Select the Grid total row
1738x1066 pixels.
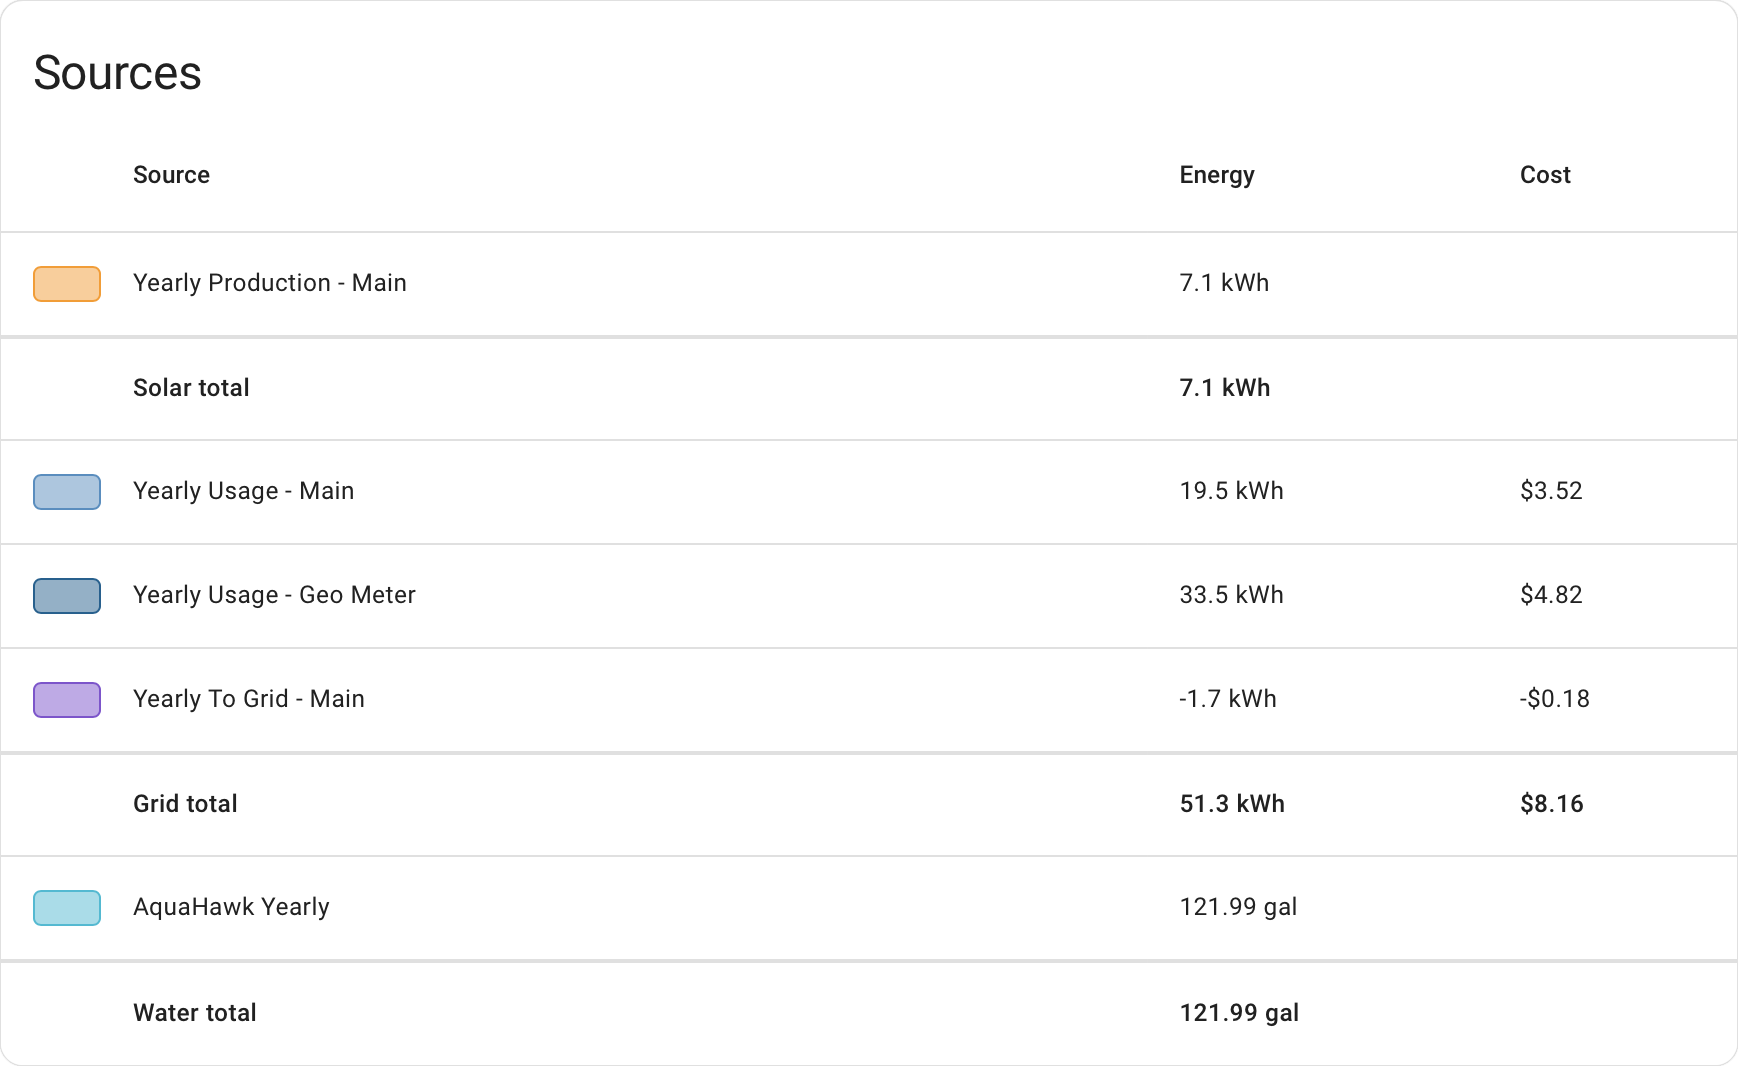pyautogui.click(x=185, y=804)
